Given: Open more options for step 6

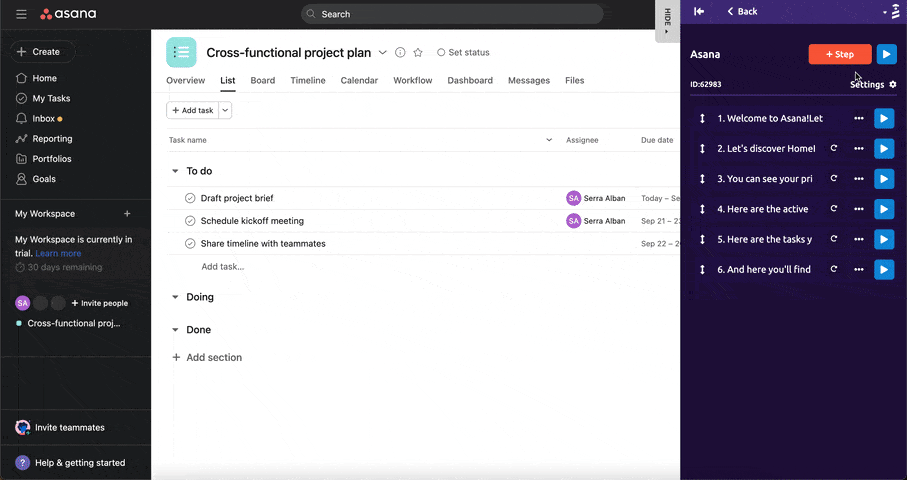Looking at the screenshot, I should point(859,269).
